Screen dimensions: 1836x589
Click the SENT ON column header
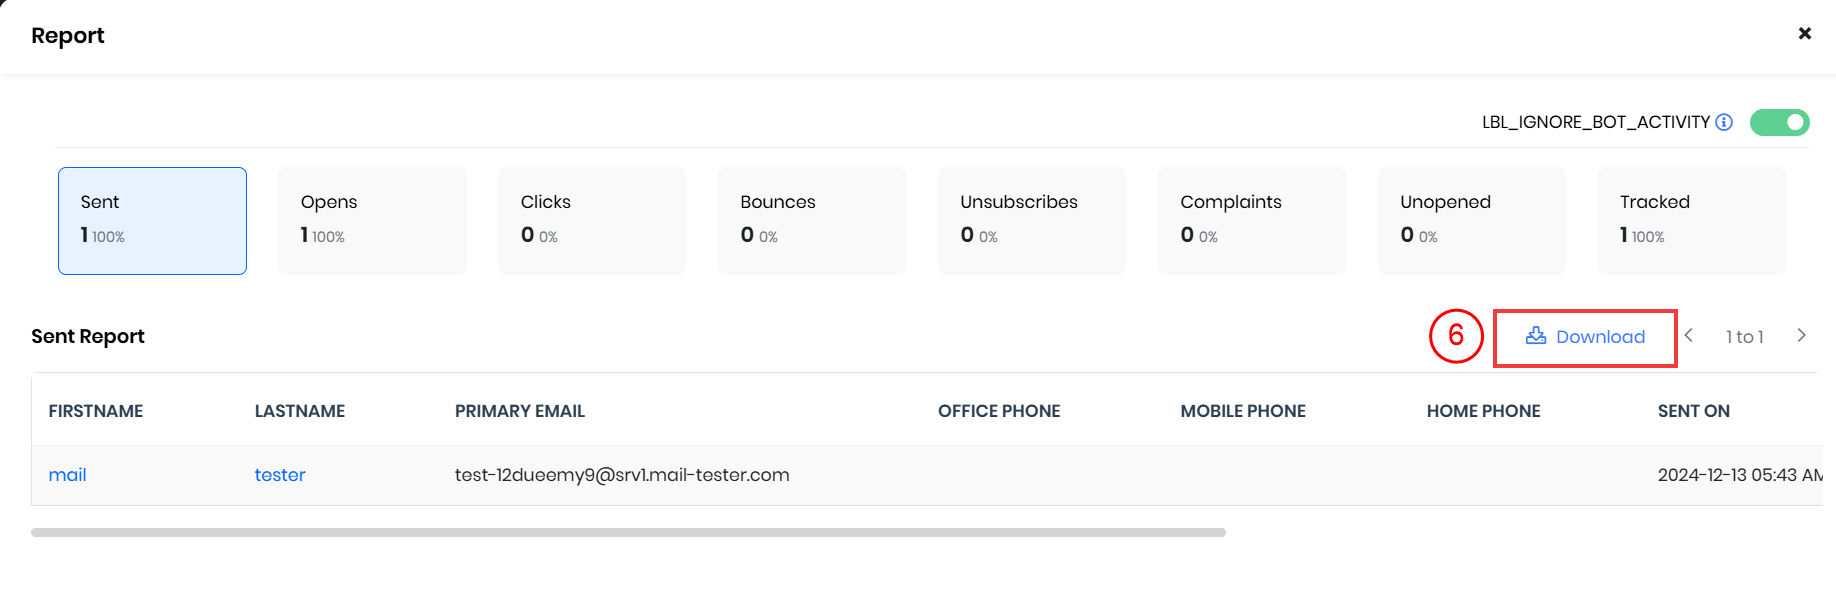pyautogui.click(x=1693, y=411)
